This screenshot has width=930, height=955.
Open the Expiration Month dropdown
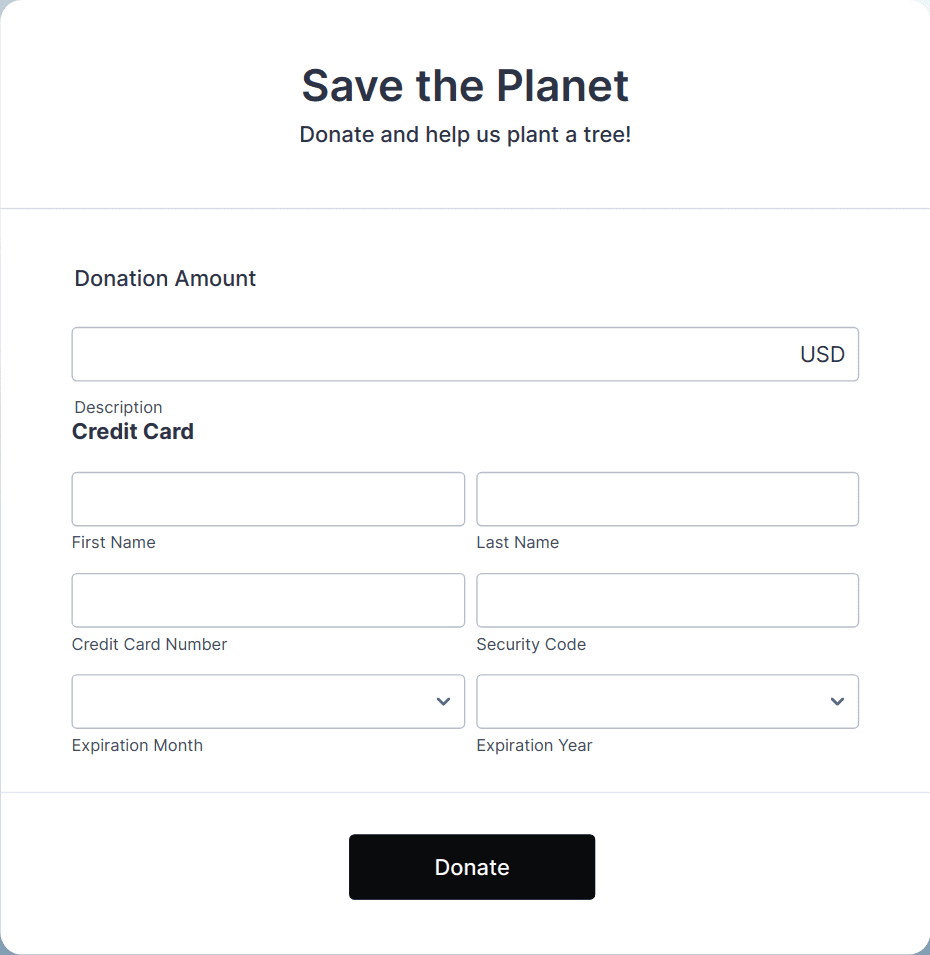coord(267,701)
